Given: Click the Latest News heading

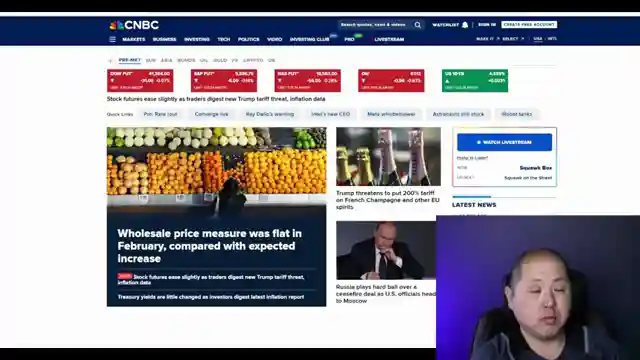Looking at the screenshot, I should (474, 205).
